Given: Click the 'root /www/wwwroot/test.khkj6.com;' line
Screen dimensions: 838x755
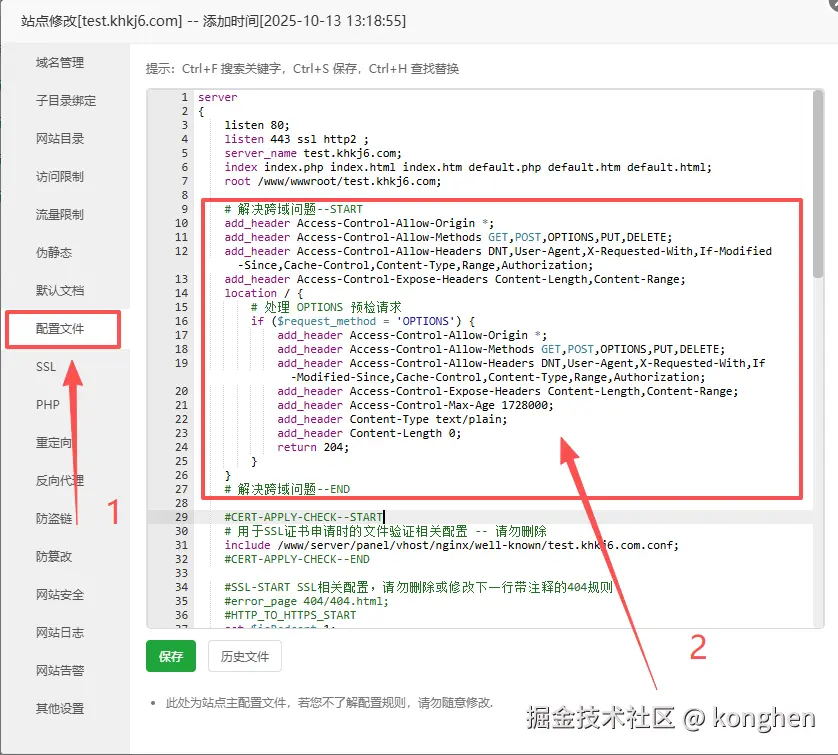Looking at the screenshot, I should pos(333,181).
